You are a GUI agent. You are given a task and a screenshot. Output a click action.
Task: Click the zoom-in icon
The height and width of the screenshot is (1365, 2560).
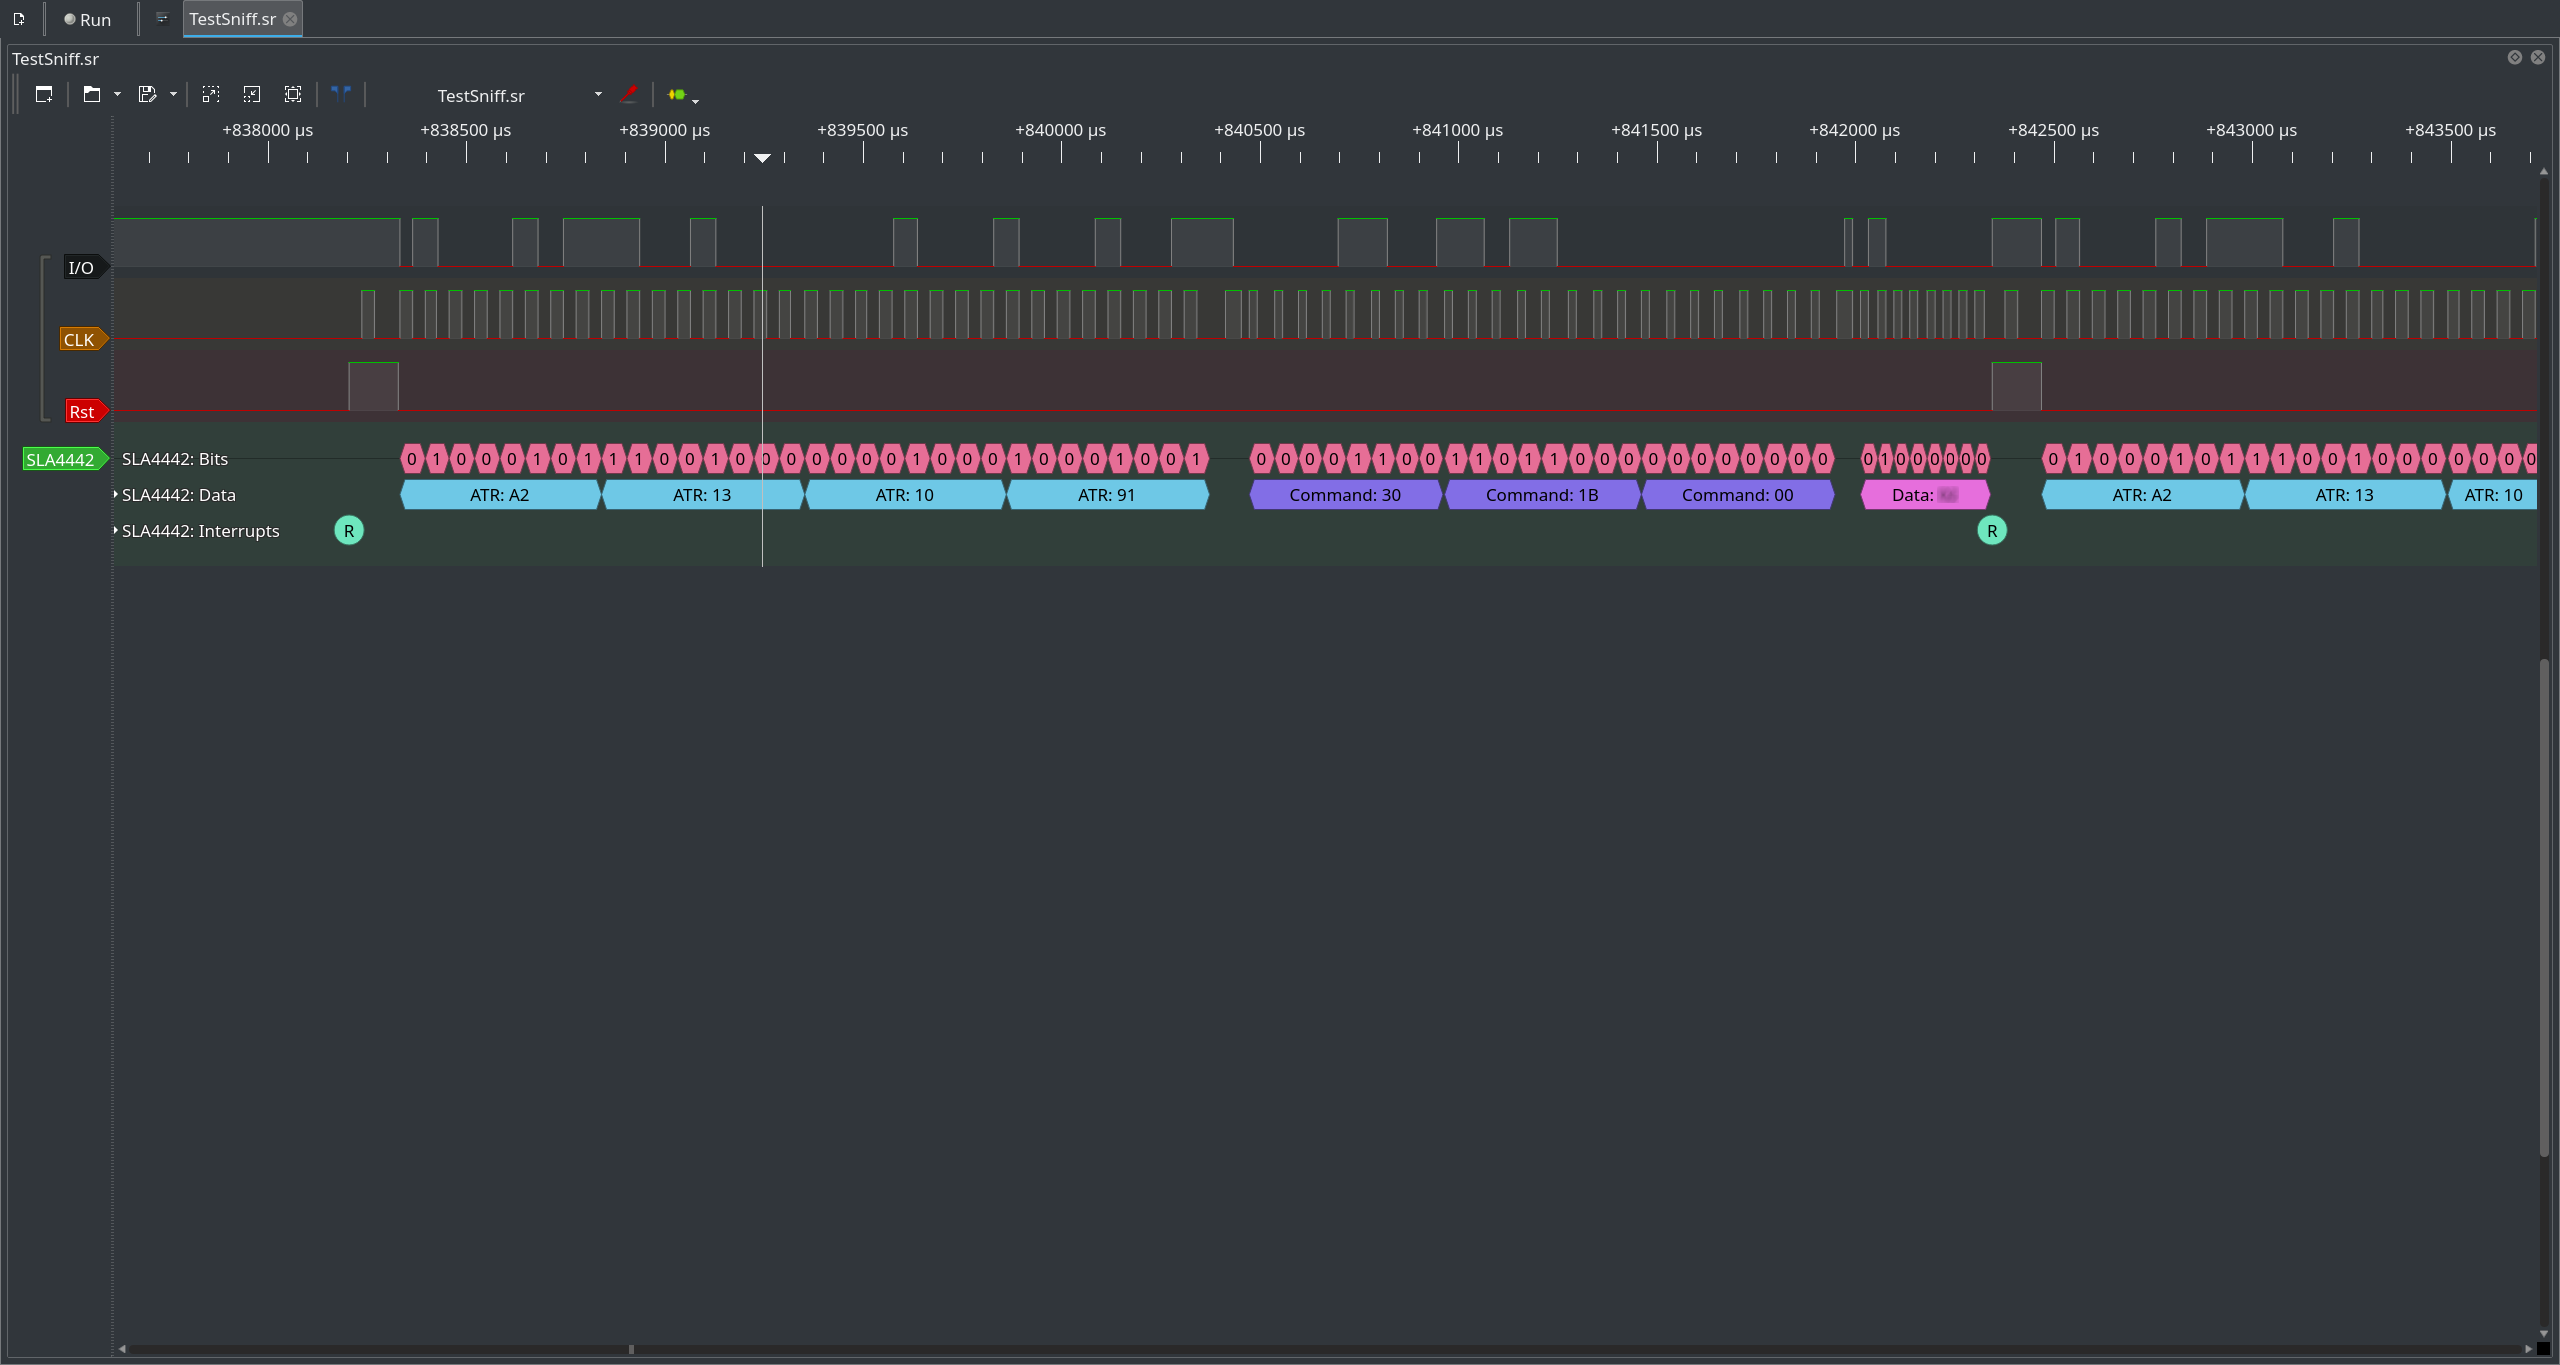211,95
